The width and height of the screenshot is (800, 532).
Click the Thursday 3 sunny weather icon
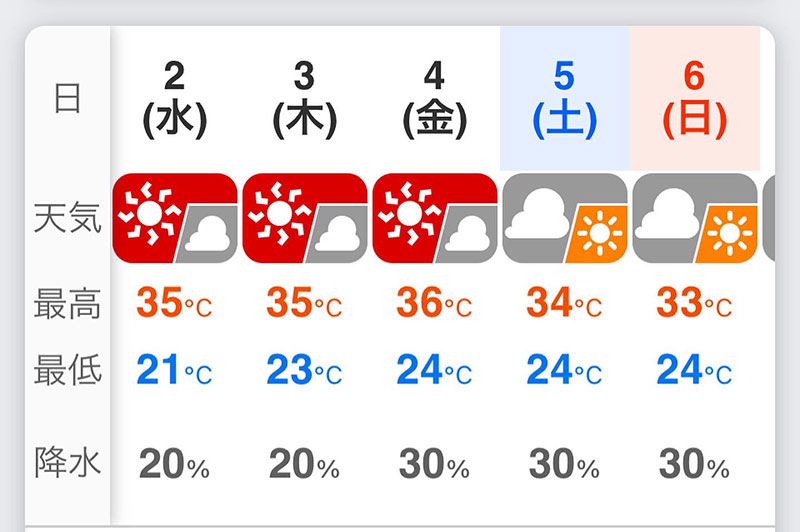pyautogui.click(x=305, y=218)
